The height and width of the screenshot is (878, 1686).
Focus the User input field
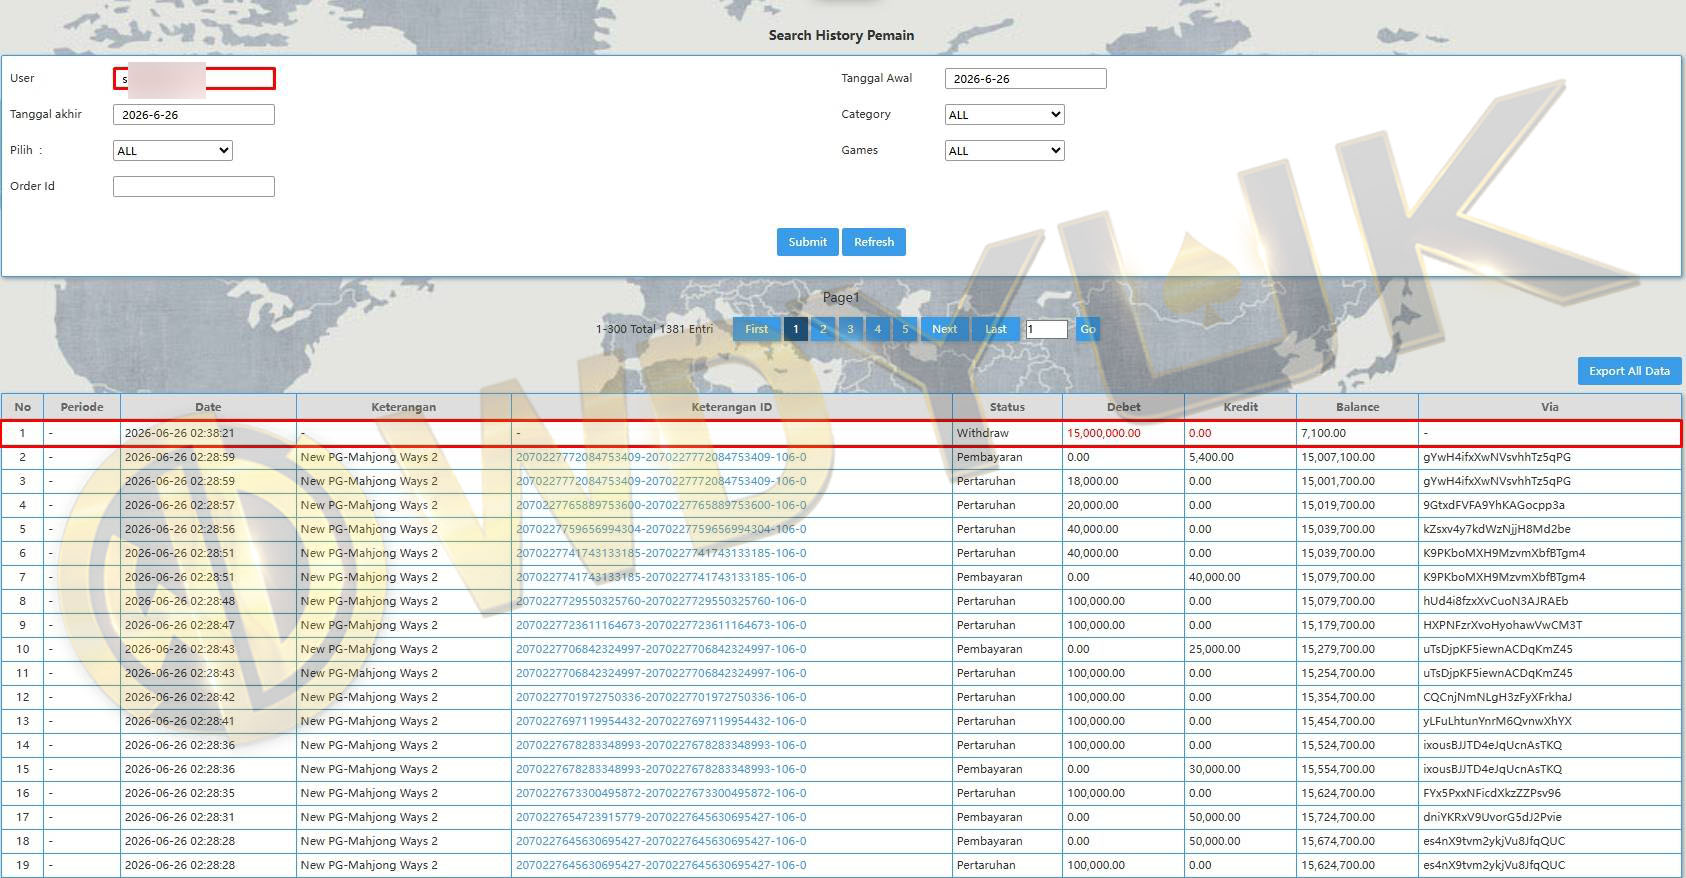coord(194,79)
